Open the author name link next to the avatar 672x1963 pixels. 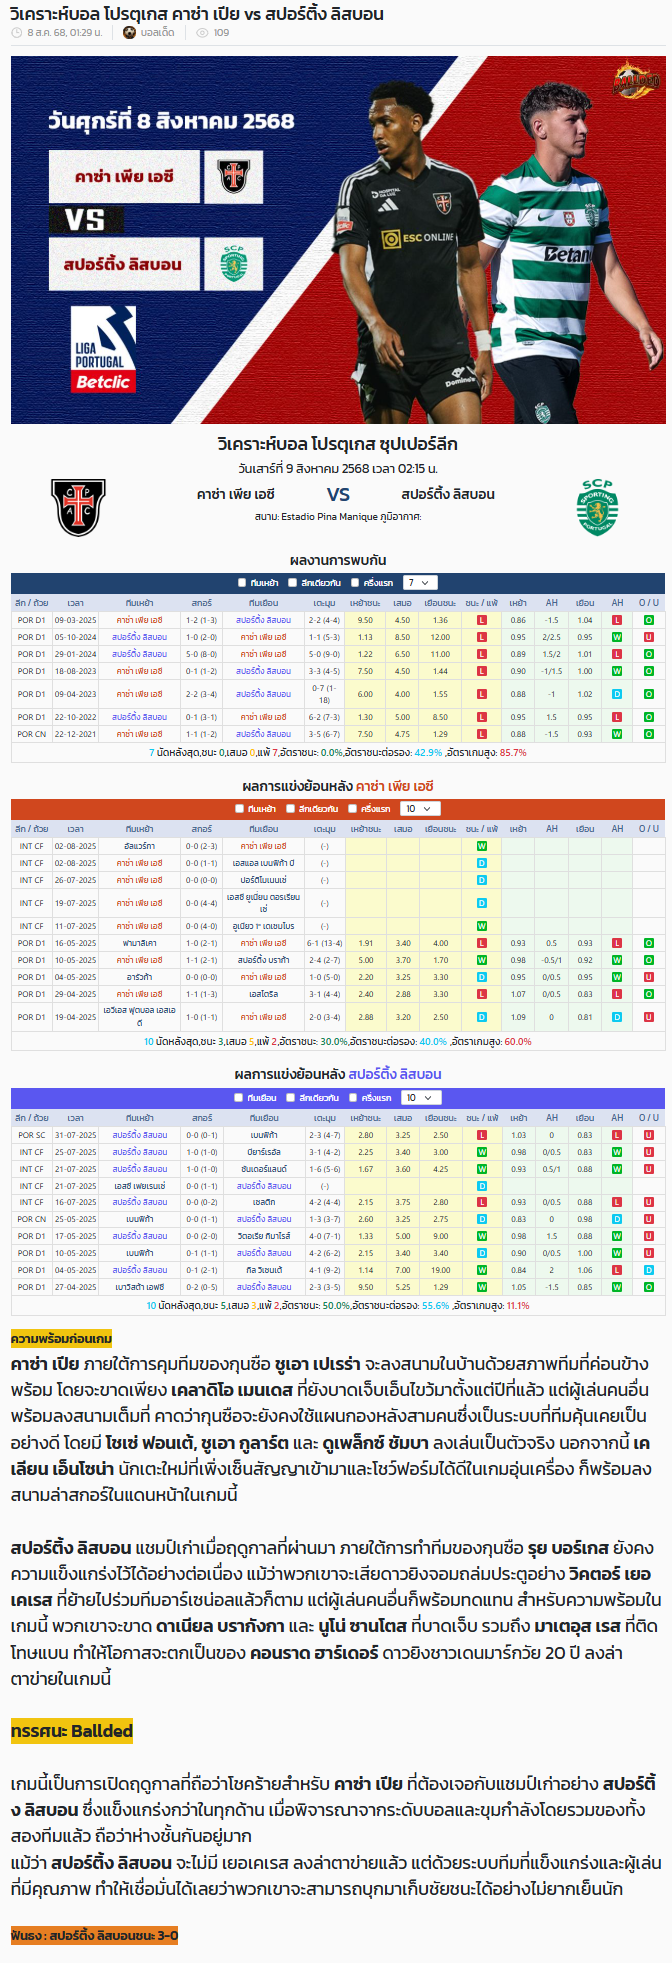[158, 33]
